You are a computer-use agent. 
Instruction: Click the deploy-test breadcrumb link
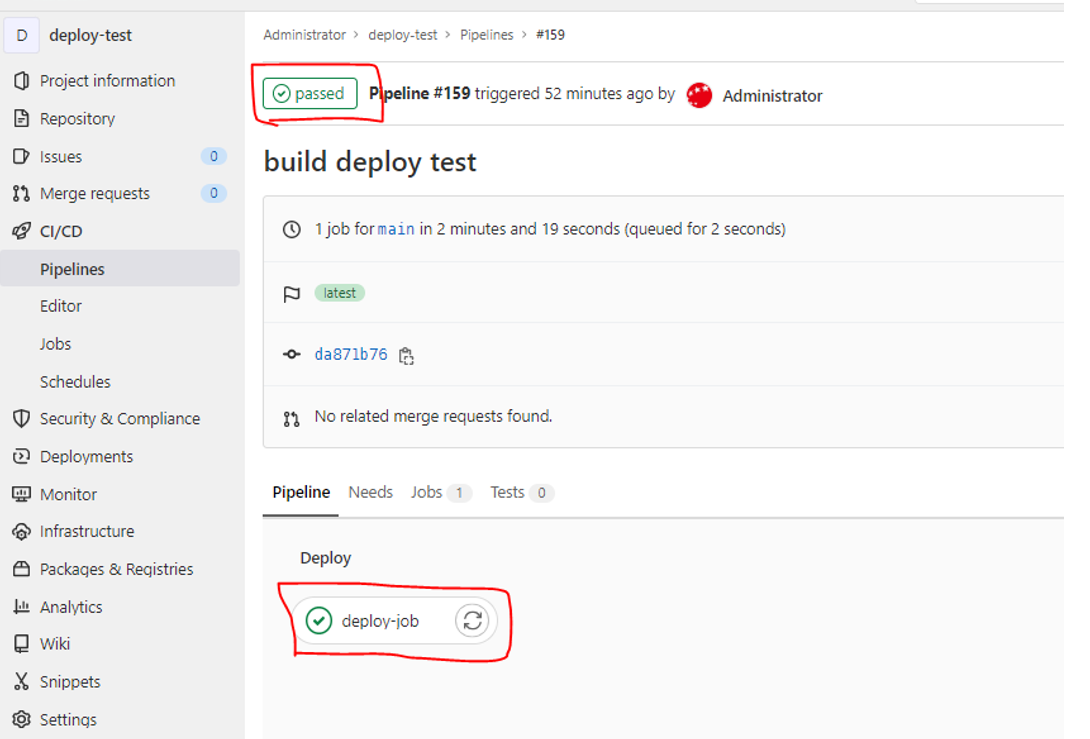coord(402,35)
